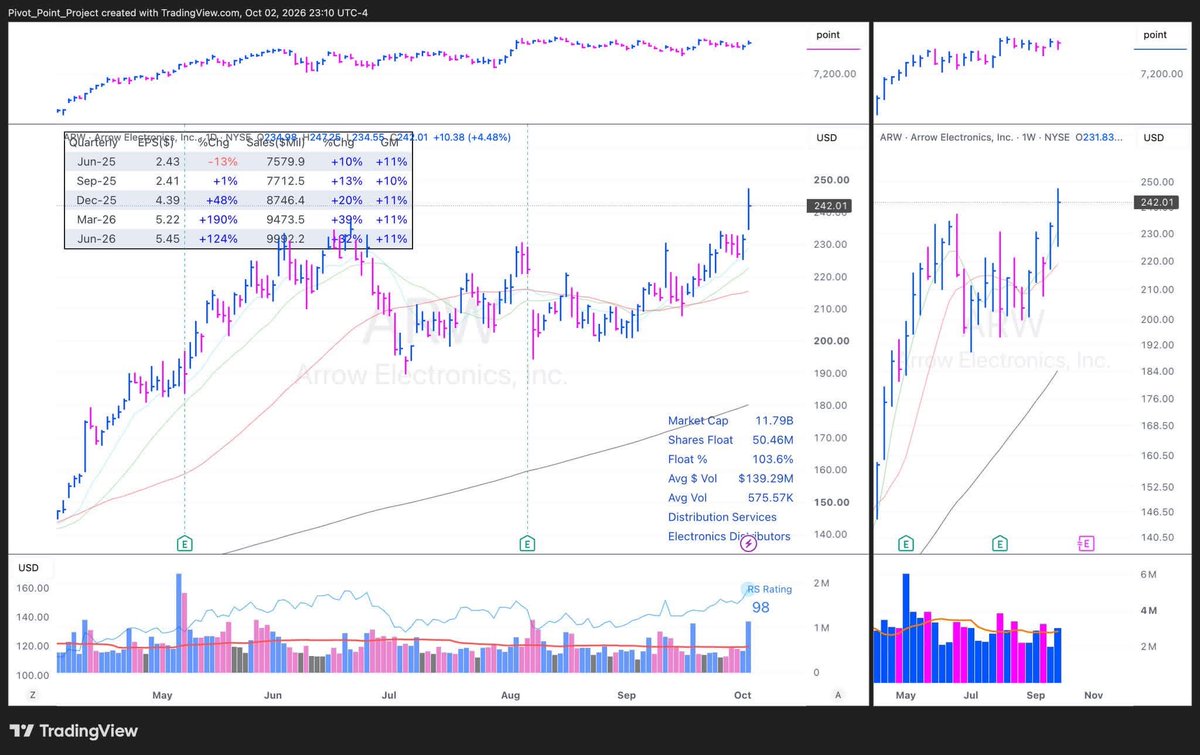Select the Avg $ Vol value $139.29M

766,479
